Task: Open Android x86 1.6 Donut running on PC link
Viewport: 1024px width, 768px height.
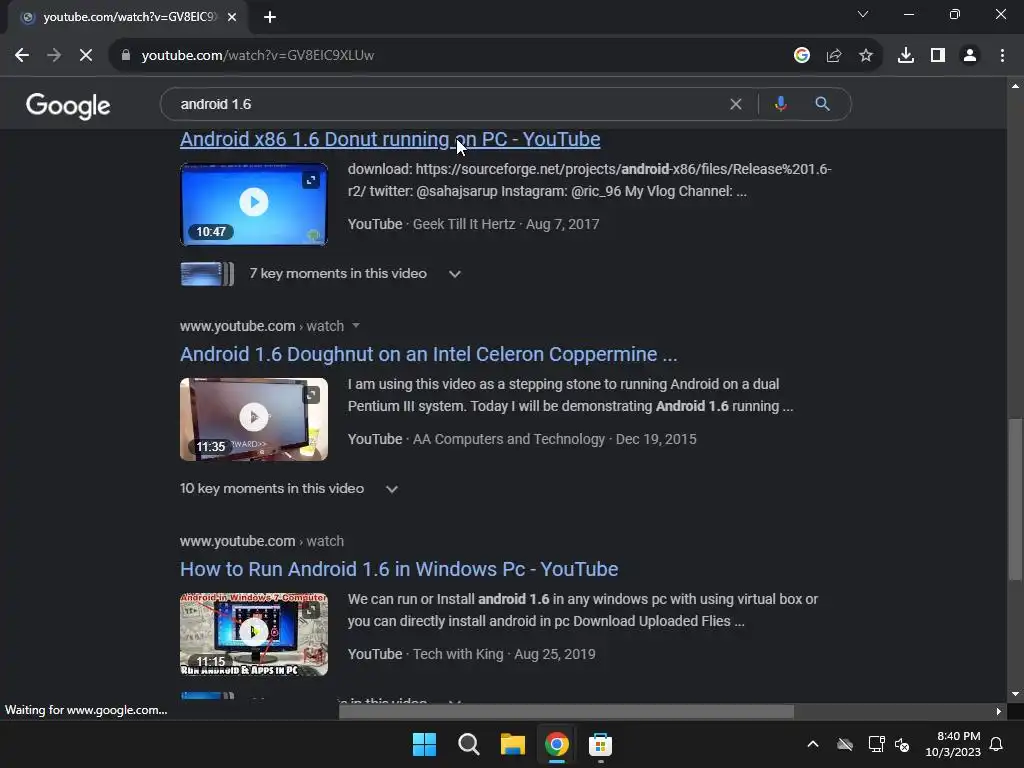Action: [390, 139]
